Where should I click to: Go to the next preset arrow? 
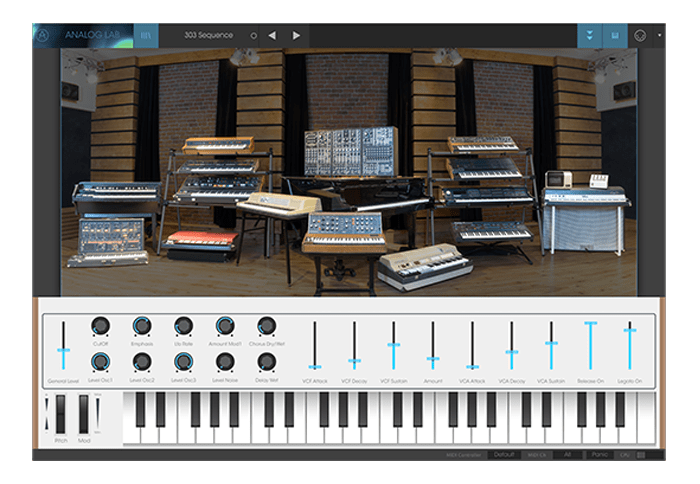point(296,35)
